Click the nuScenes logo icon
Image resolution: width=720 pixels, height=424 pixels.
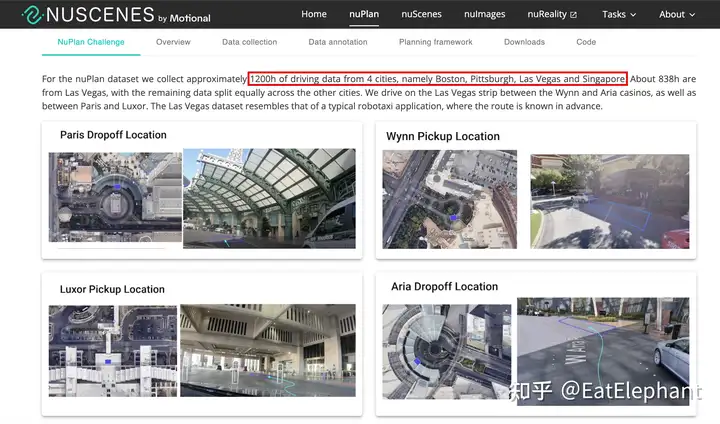(x=33, y=15)
